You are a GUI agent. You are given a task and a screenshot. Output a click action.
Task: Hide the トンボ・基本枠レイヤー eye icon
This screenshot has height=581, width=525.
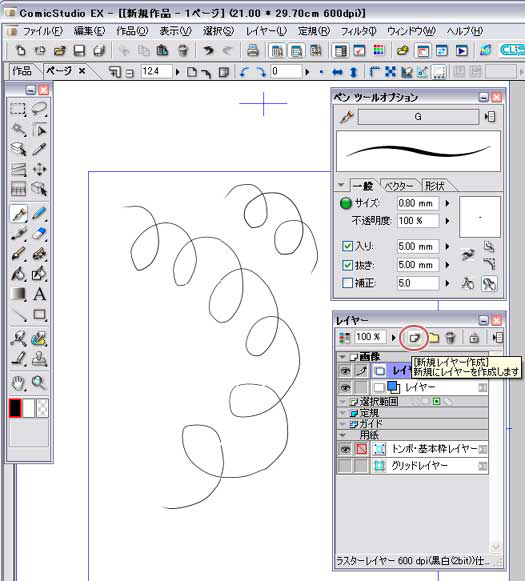point(345,449)
